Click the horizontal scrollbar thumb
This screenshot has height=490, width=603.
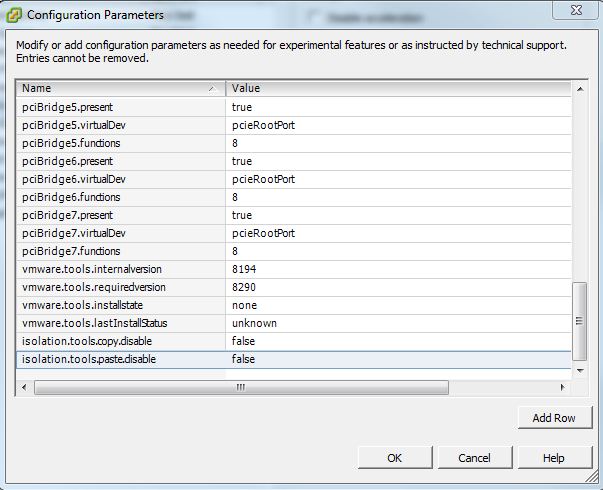click(241, 387)
